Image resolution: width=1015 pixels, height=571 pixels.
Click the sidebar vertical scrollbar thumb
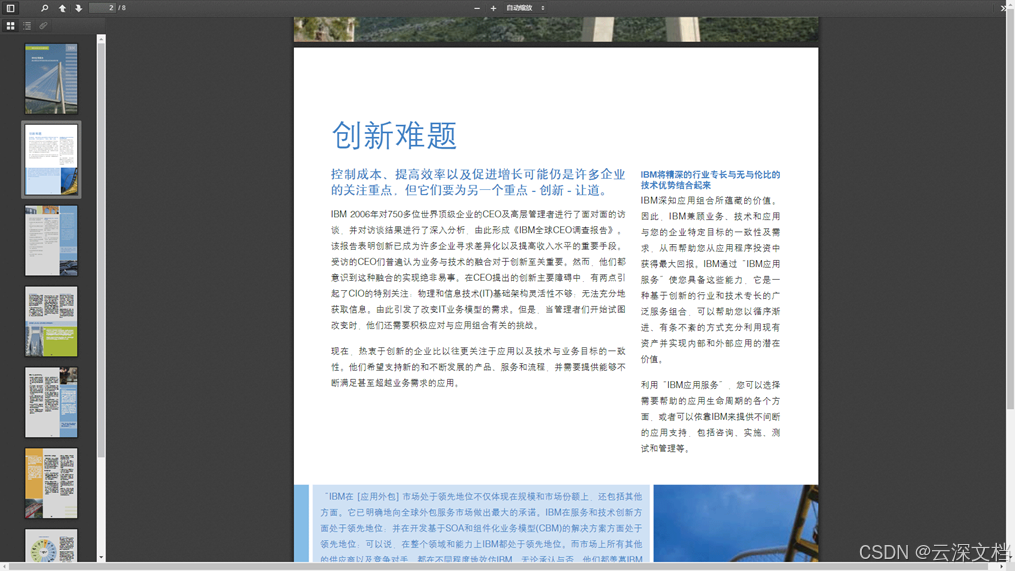(x=101, y=251)
